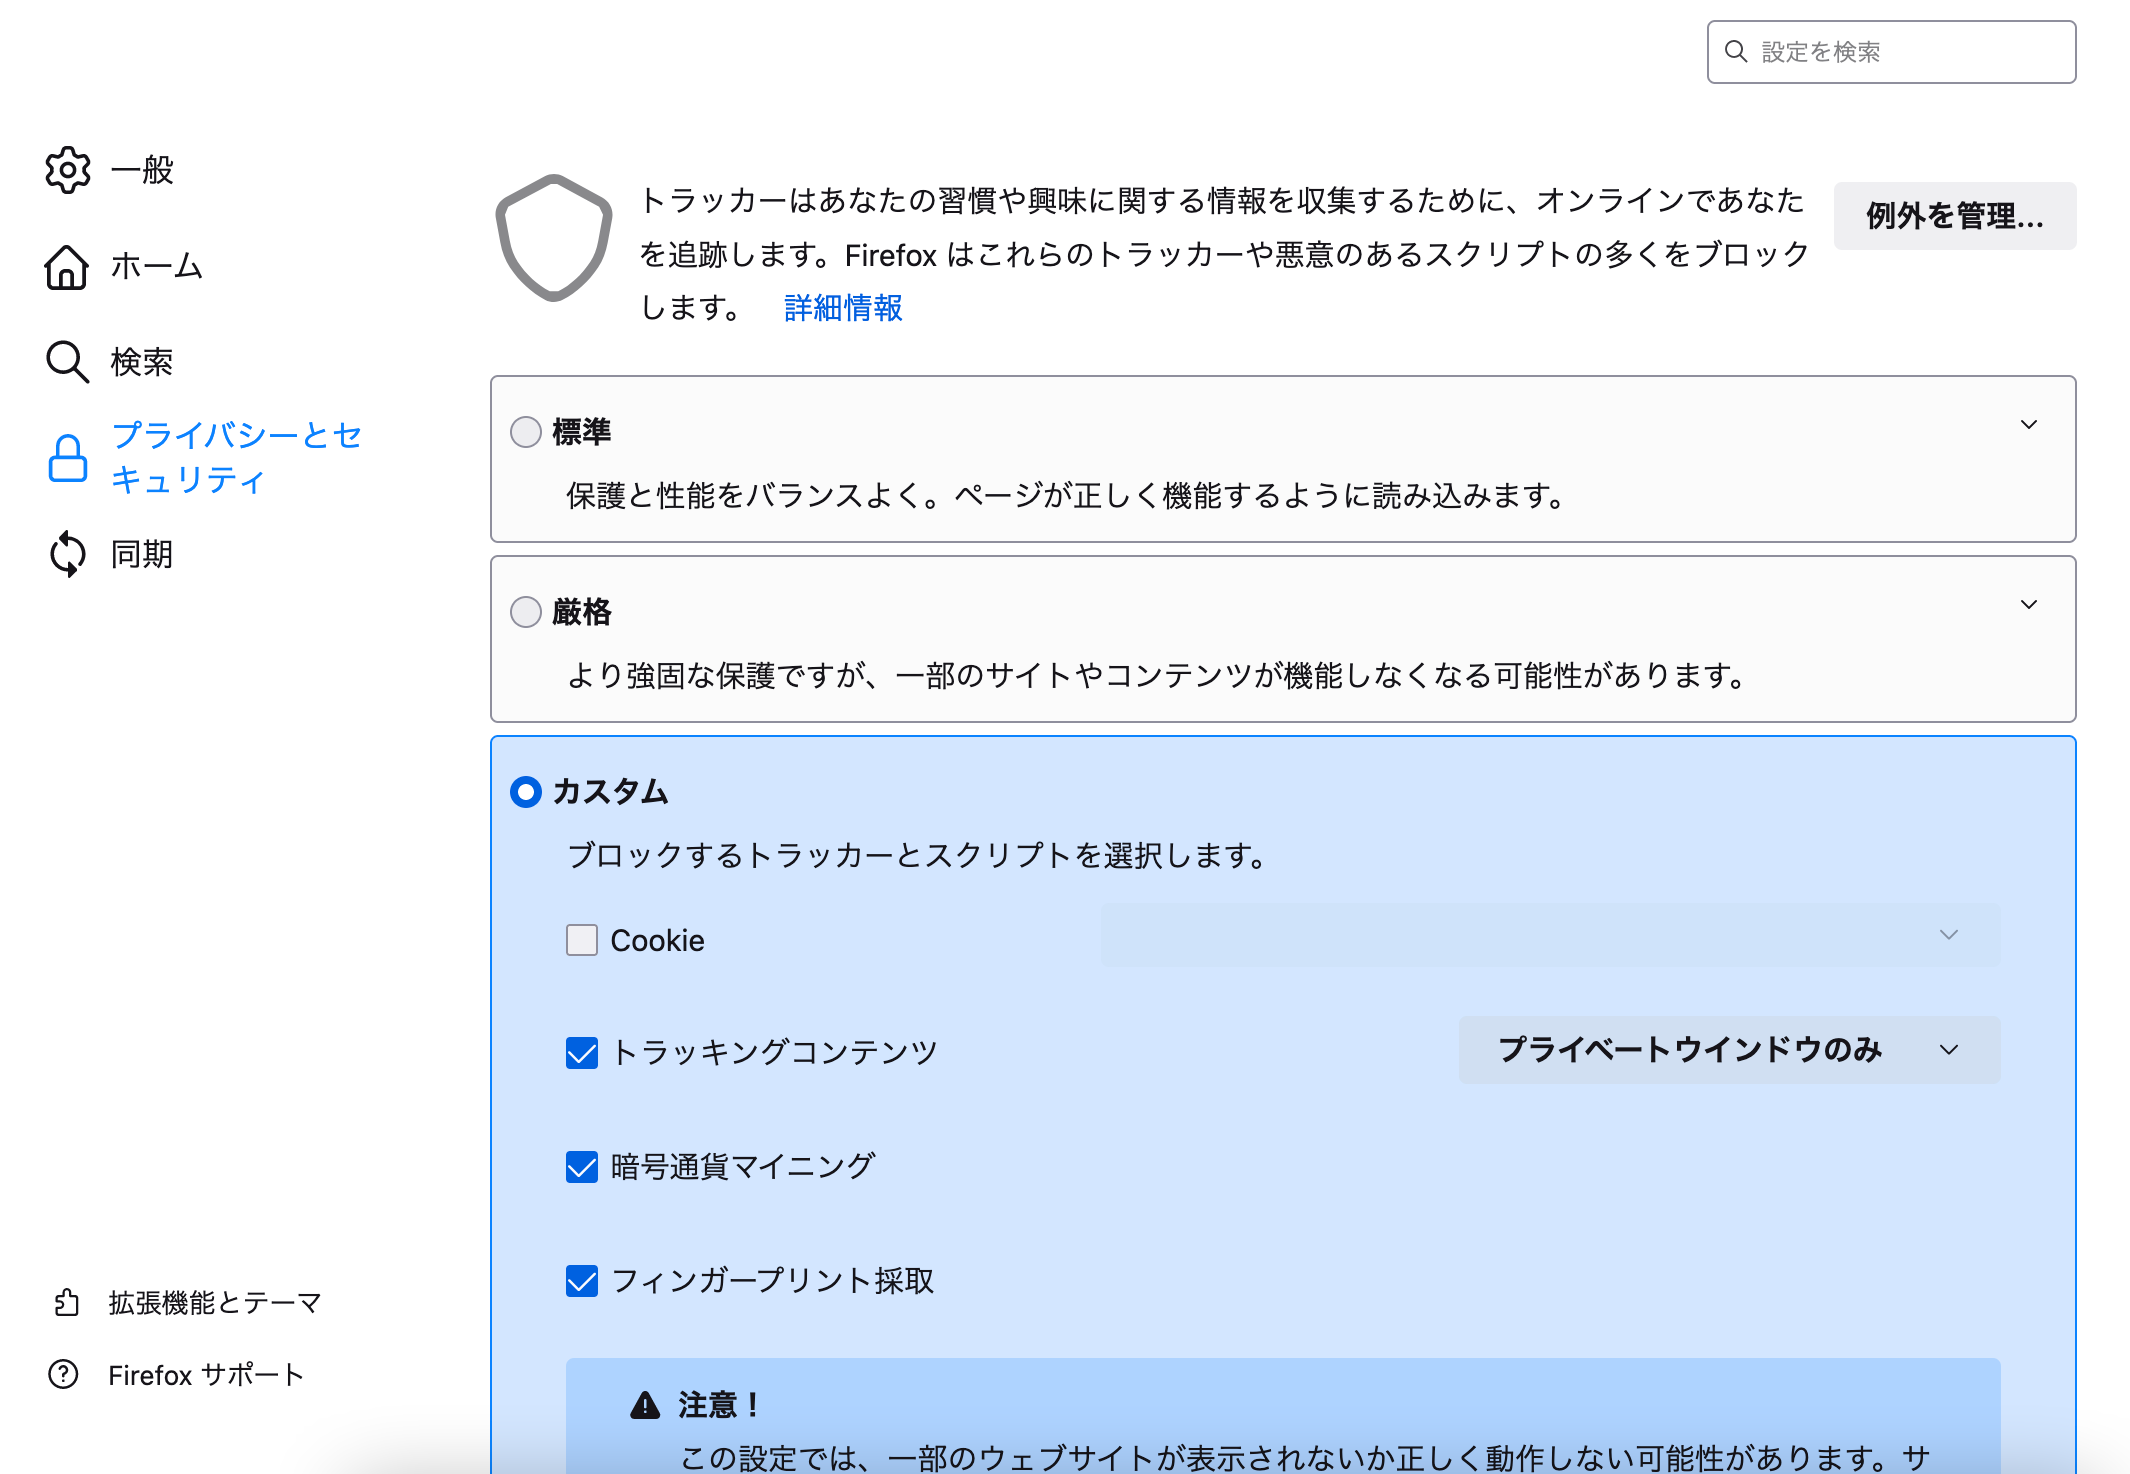
Task: Click the 暗号通貨マイニング label
Action: point(743,1166)
